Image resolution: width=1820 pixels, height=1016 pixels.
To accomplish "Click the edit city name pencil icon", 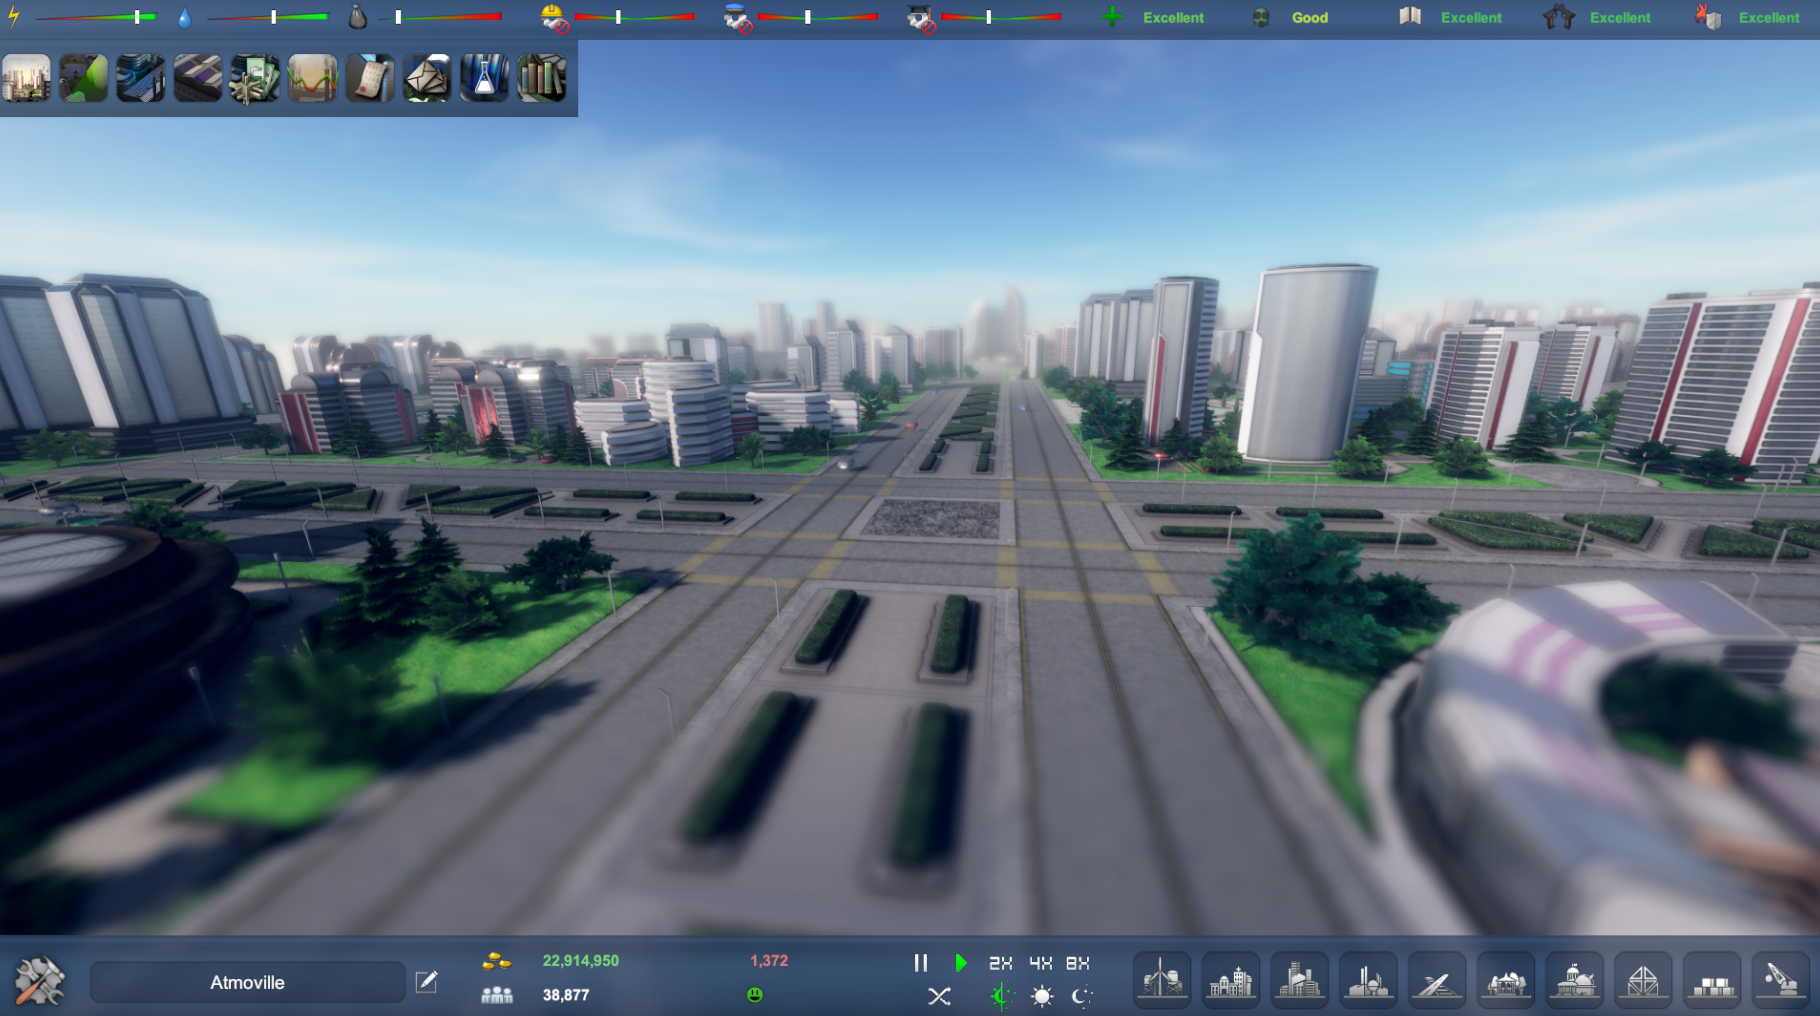I will [427, 982].
